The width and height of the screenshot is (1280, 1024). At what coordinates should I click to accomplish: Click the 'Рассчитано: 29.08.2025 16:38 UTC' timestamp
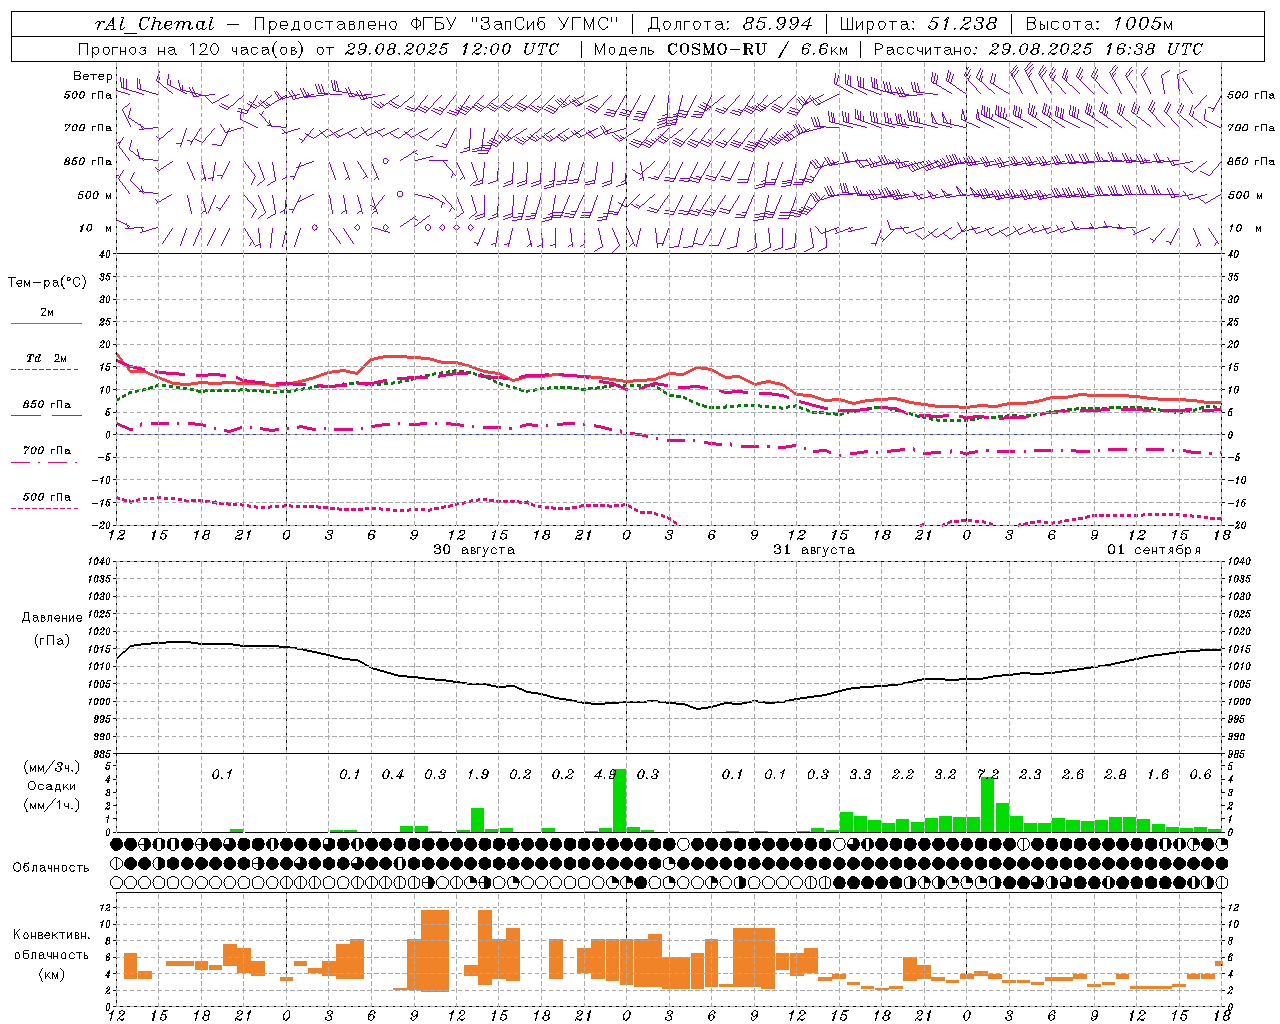[1038, 49]
